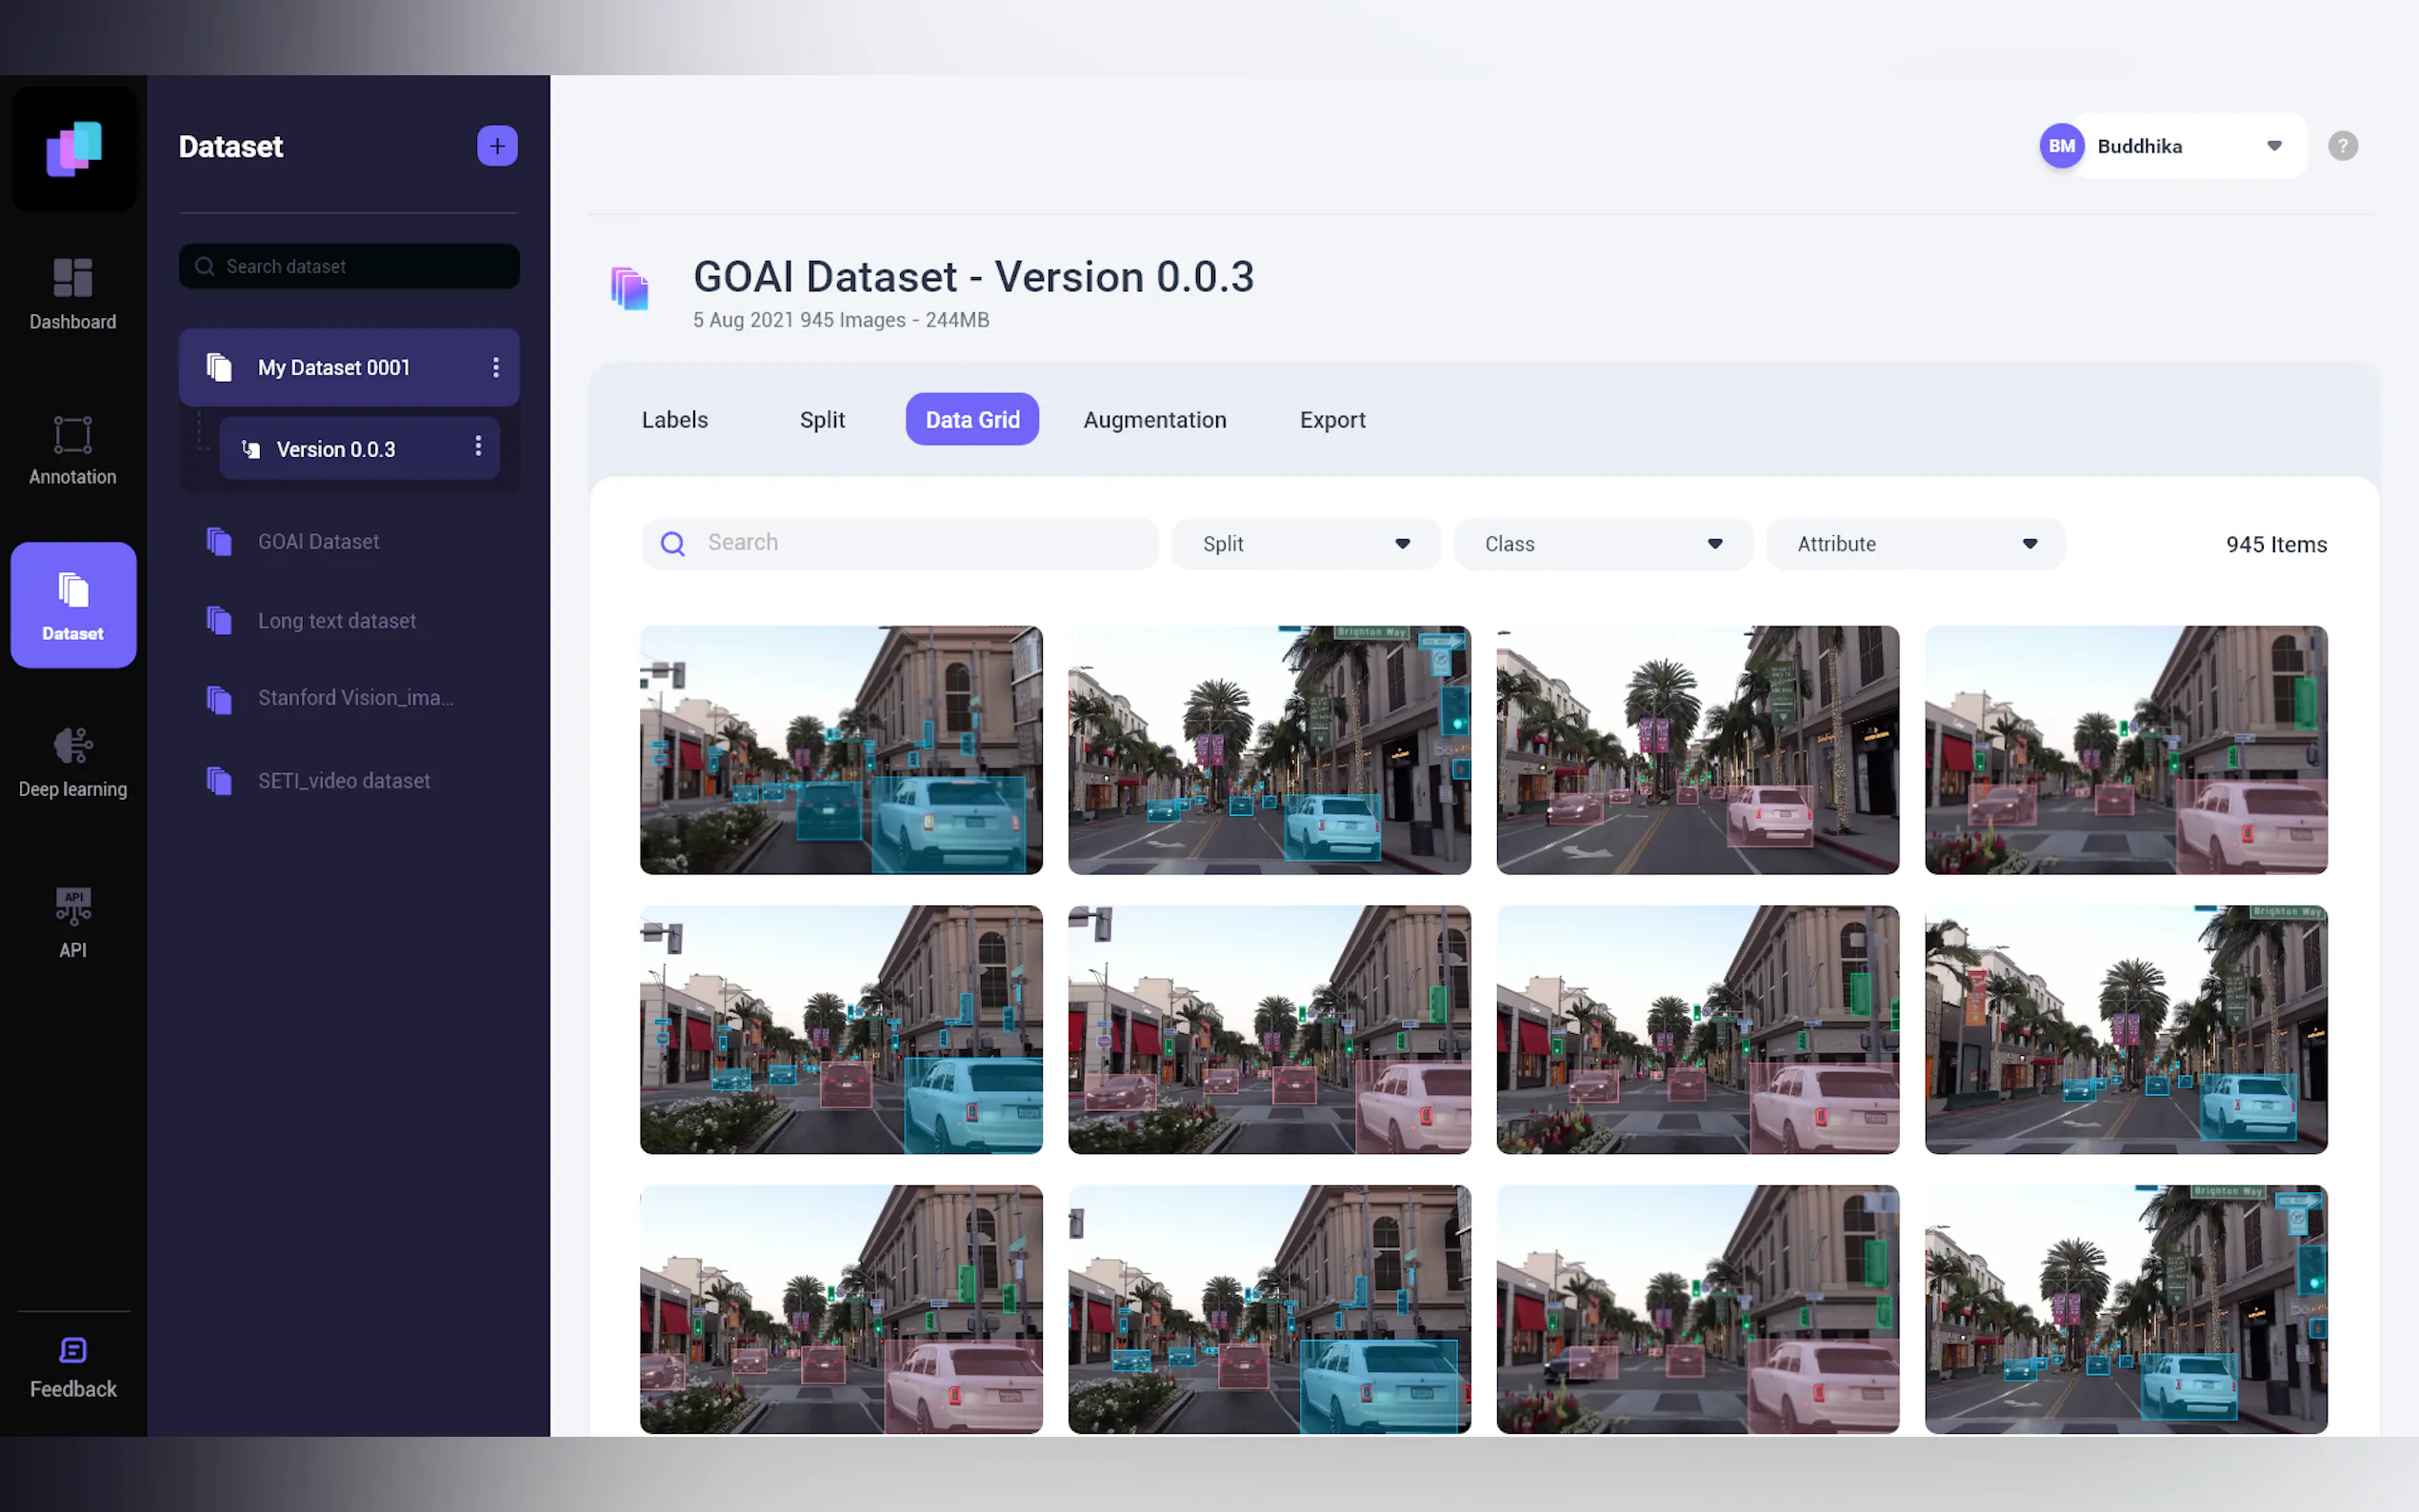Expand the Class filter dropdown
2419x1512 pixels.
coord(1602,544)
